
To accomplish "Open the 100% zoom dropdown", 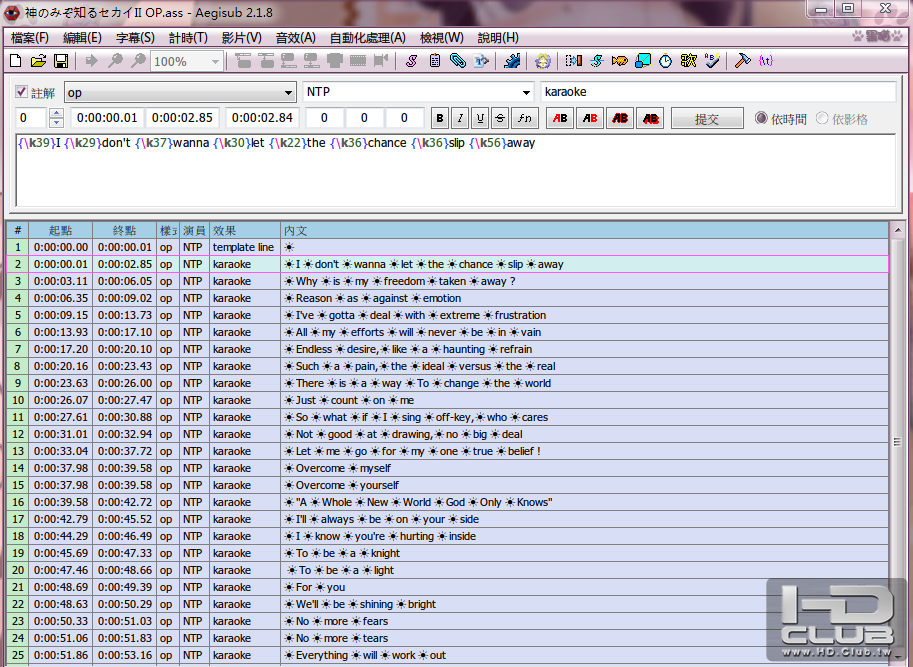I will tap(187, 62).
